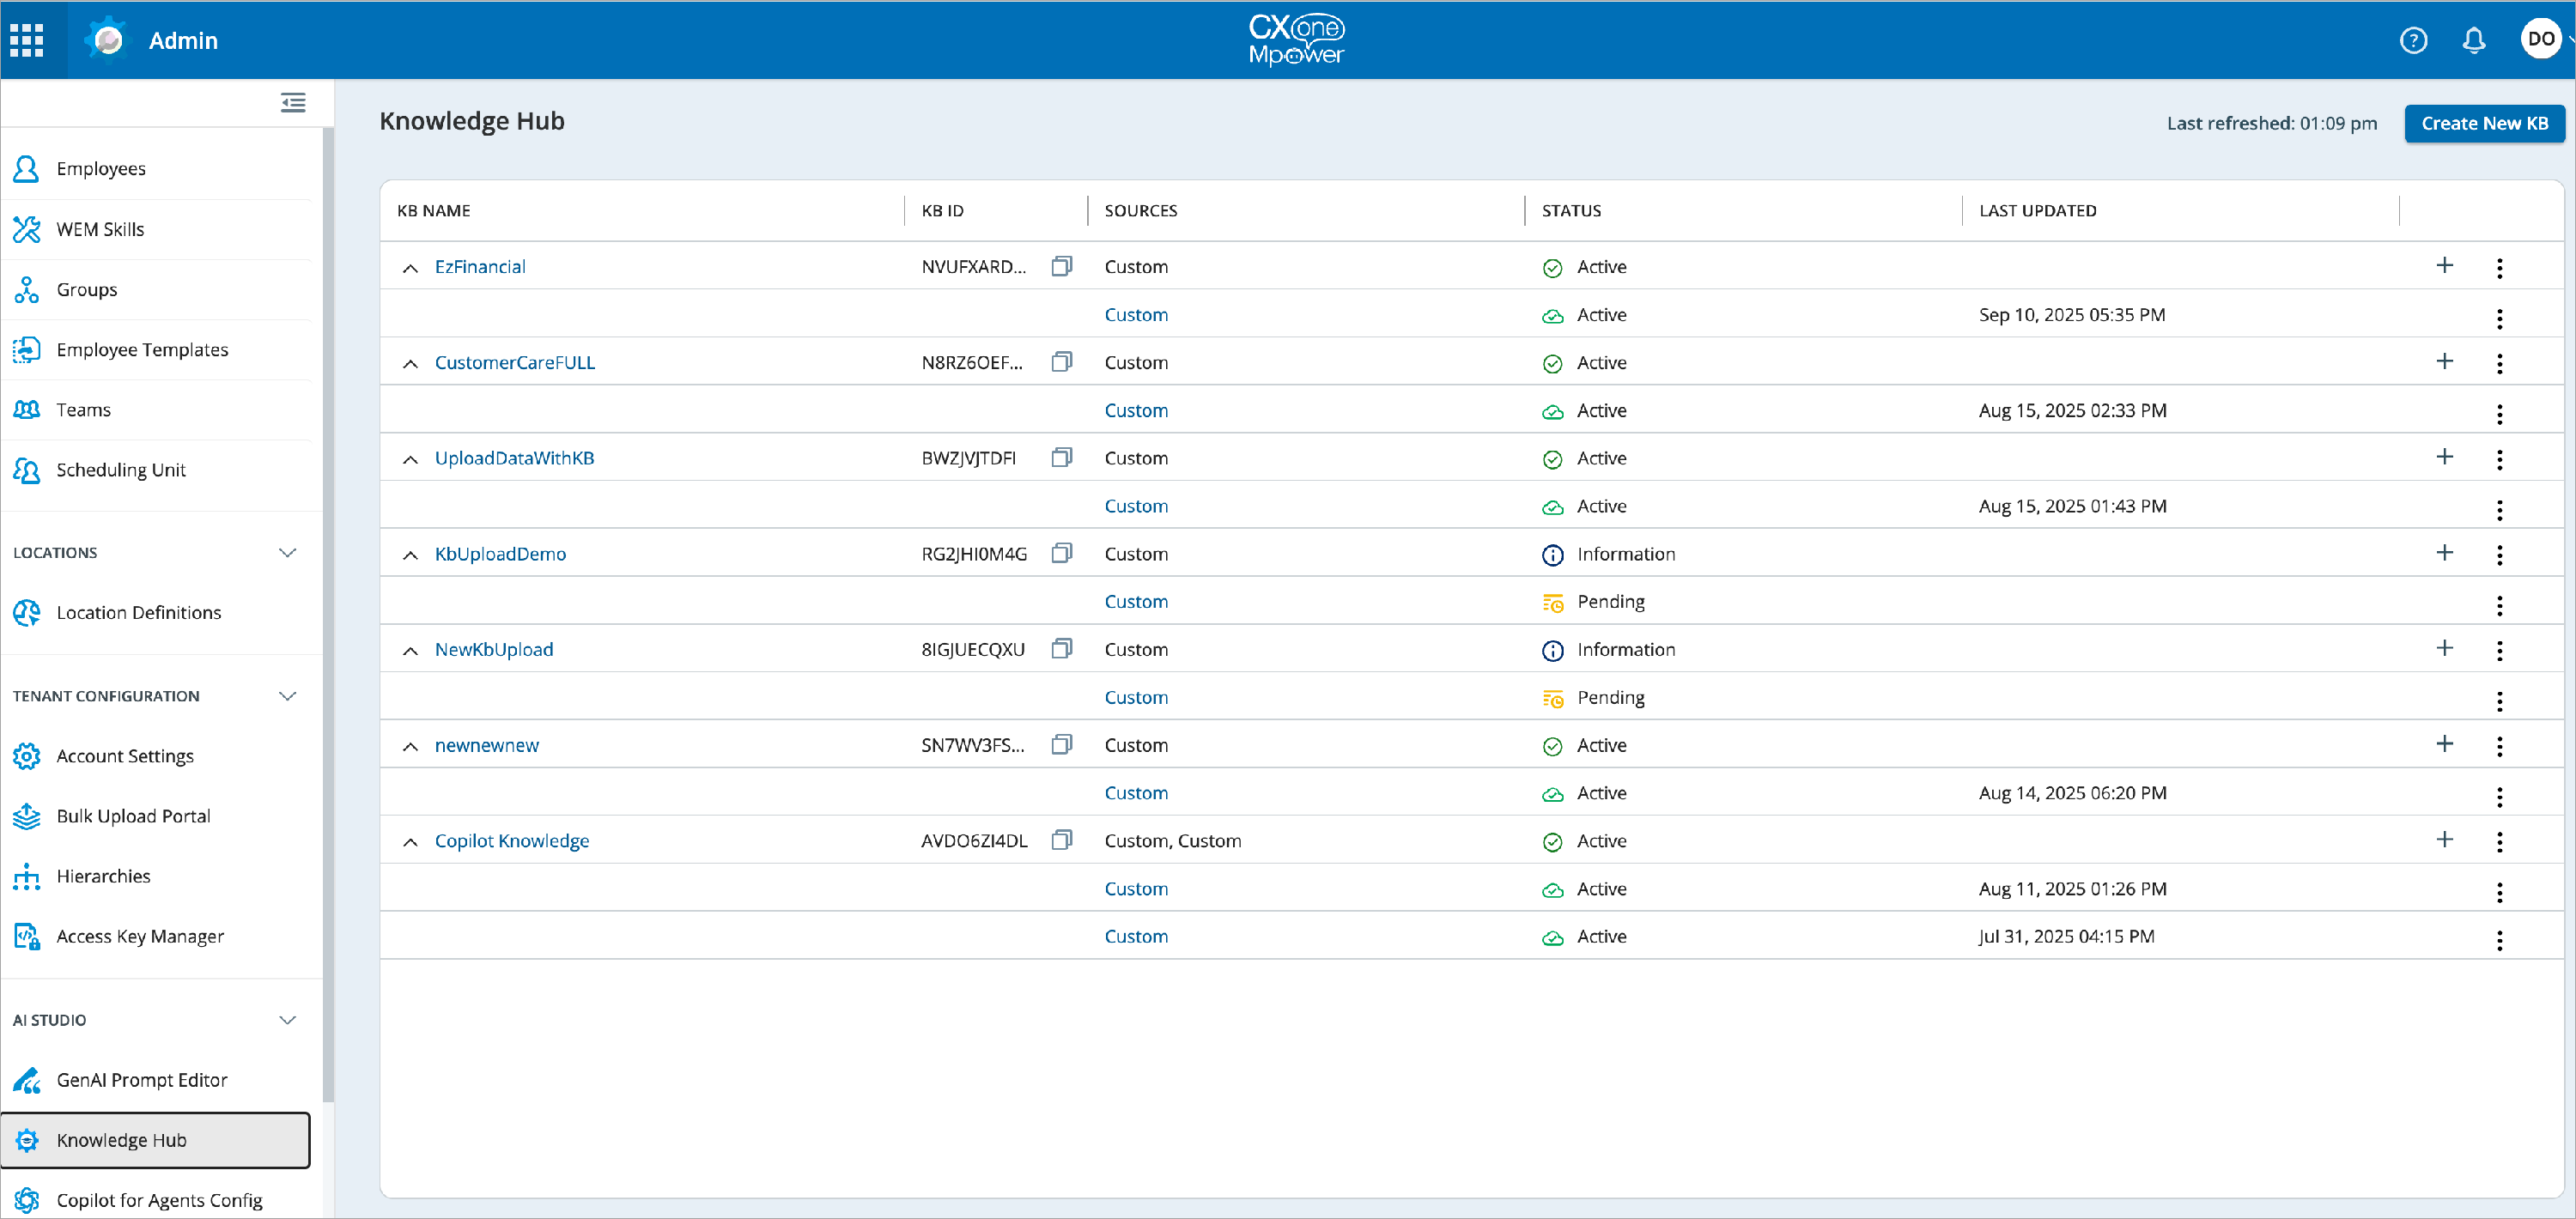The image size is (2576, 1219).
Task: Add a source to CustomerCareFULL
Action: pyautogui.click(x=2445, y=361)
